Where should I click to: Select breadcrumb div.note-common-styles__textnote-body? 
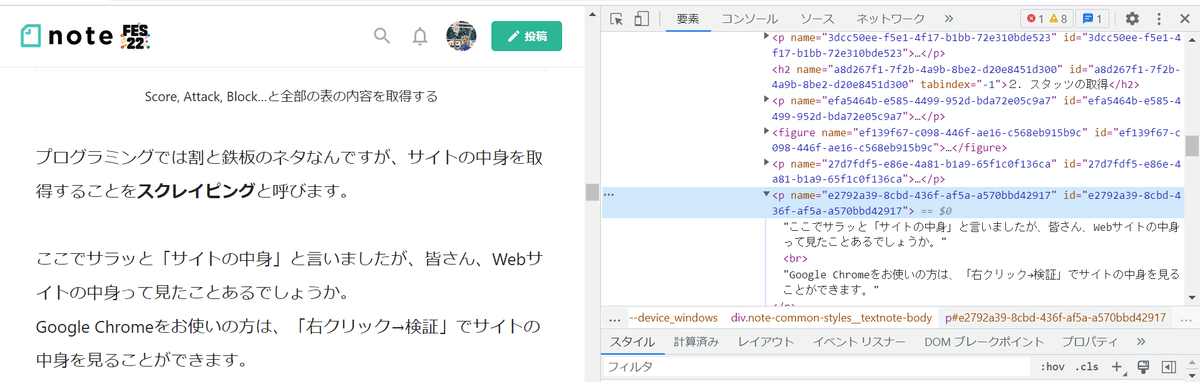832,318
